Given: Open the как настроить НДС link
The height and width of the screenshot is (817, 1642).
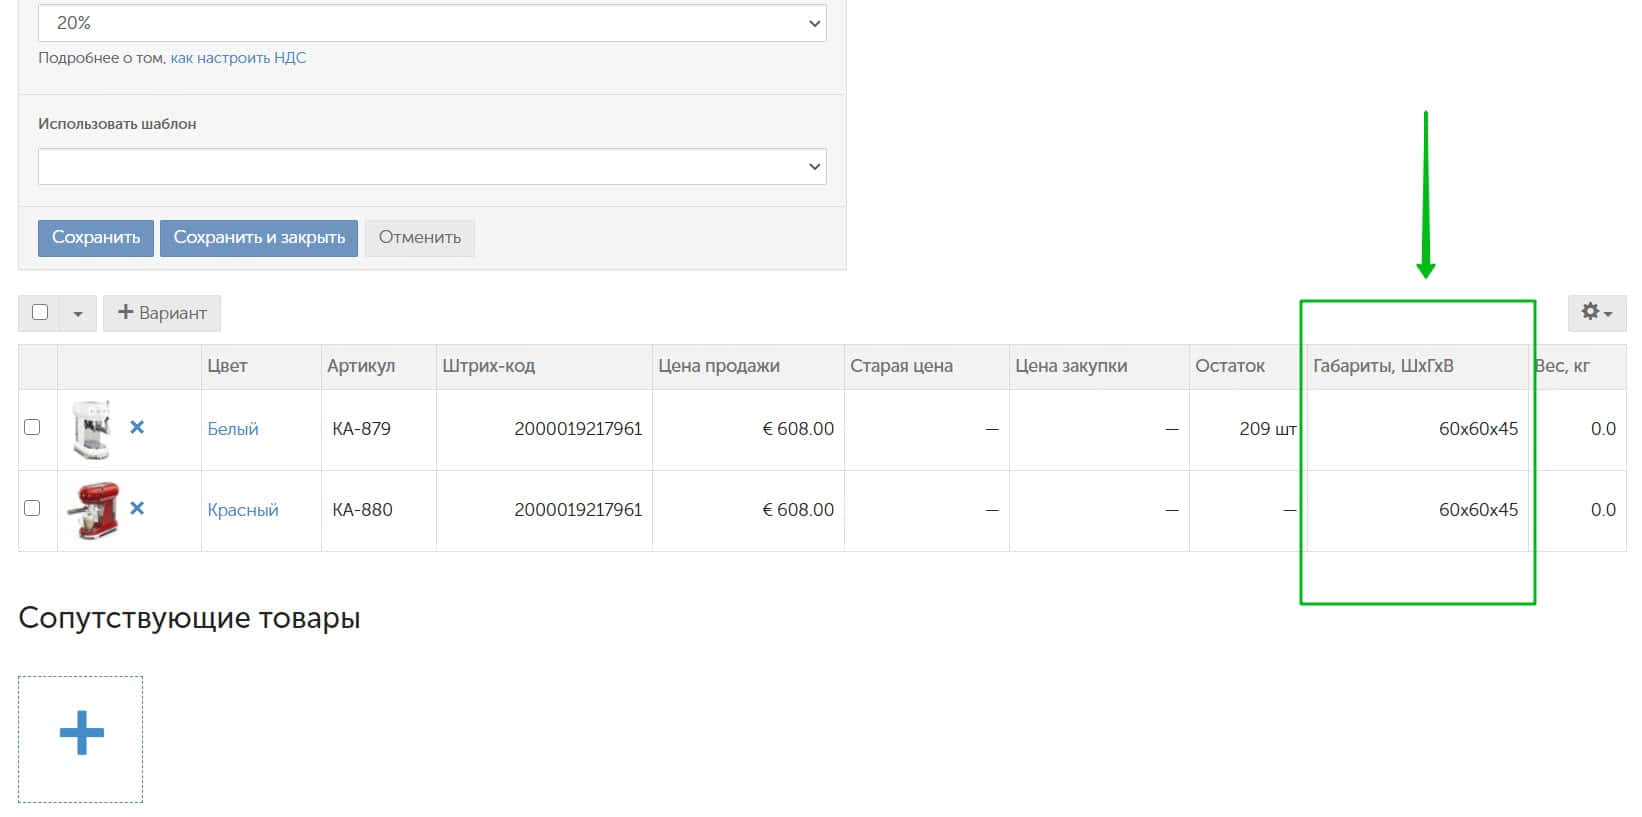Looking at the screenshot, I should click(x=238, y=58).
